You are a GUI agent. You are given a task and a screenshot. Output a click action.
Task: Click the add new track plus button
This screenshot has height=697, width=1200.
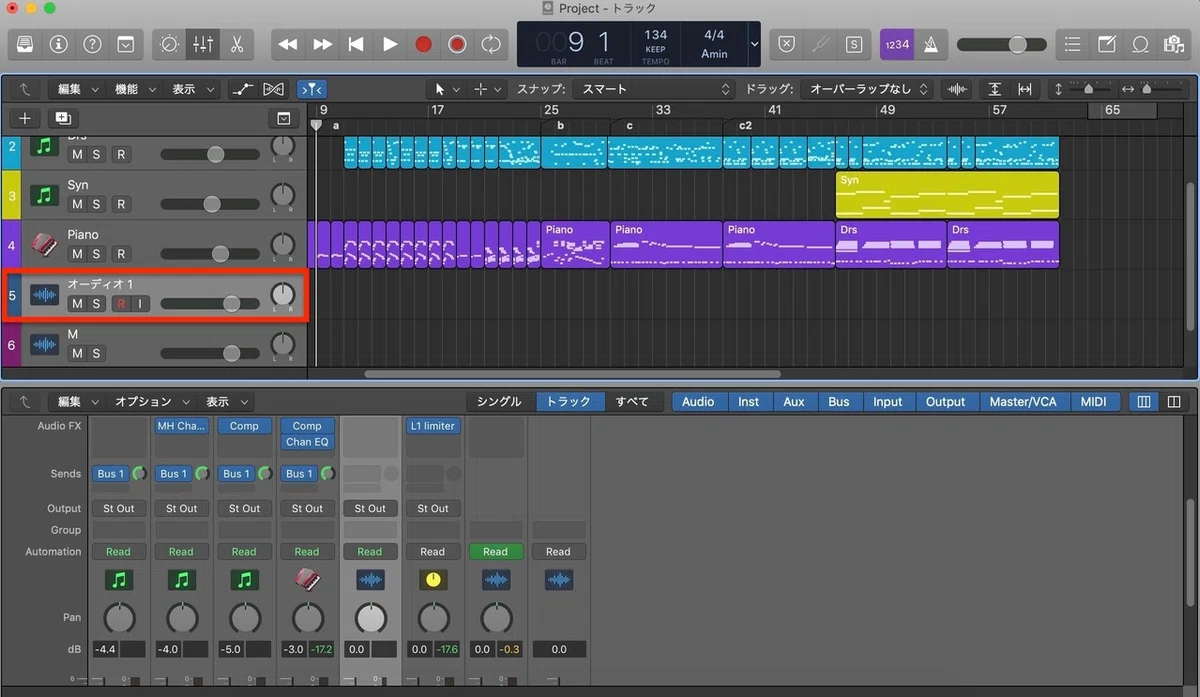pos(25,118)
